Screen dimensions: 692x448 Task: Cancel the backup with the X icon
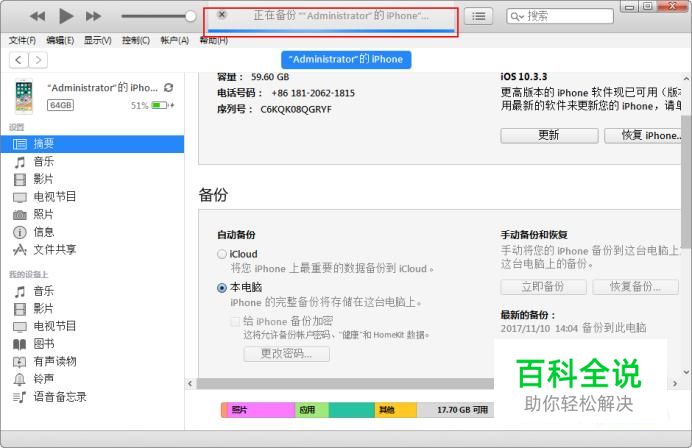pyautogui.click(x=222, y=15)
